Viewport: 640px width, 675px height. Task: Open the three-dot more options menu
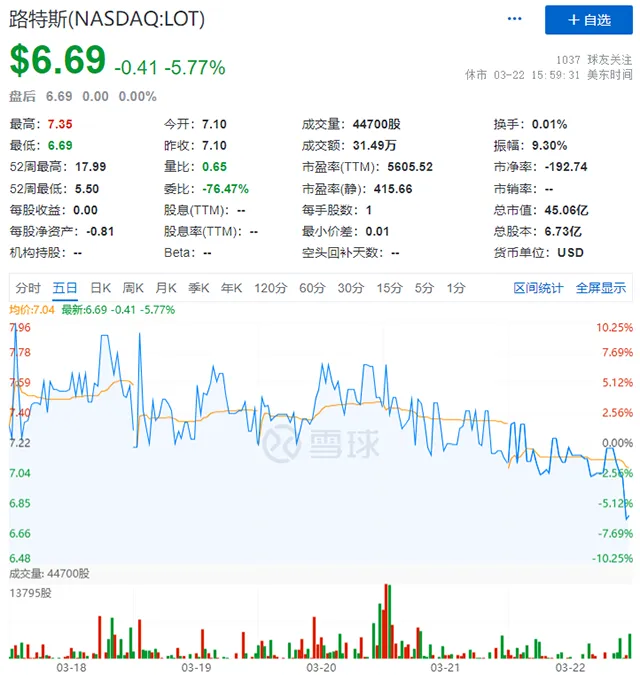pos(514,19)
